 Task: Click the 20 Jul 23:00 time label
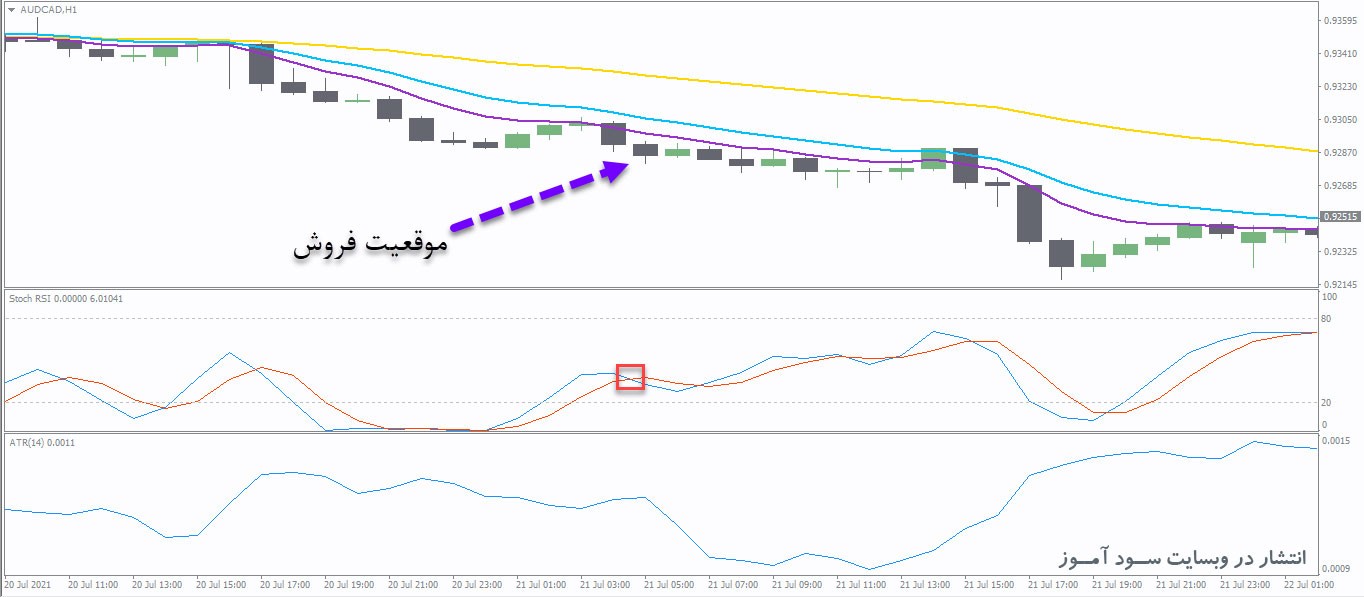click(477, 583)
